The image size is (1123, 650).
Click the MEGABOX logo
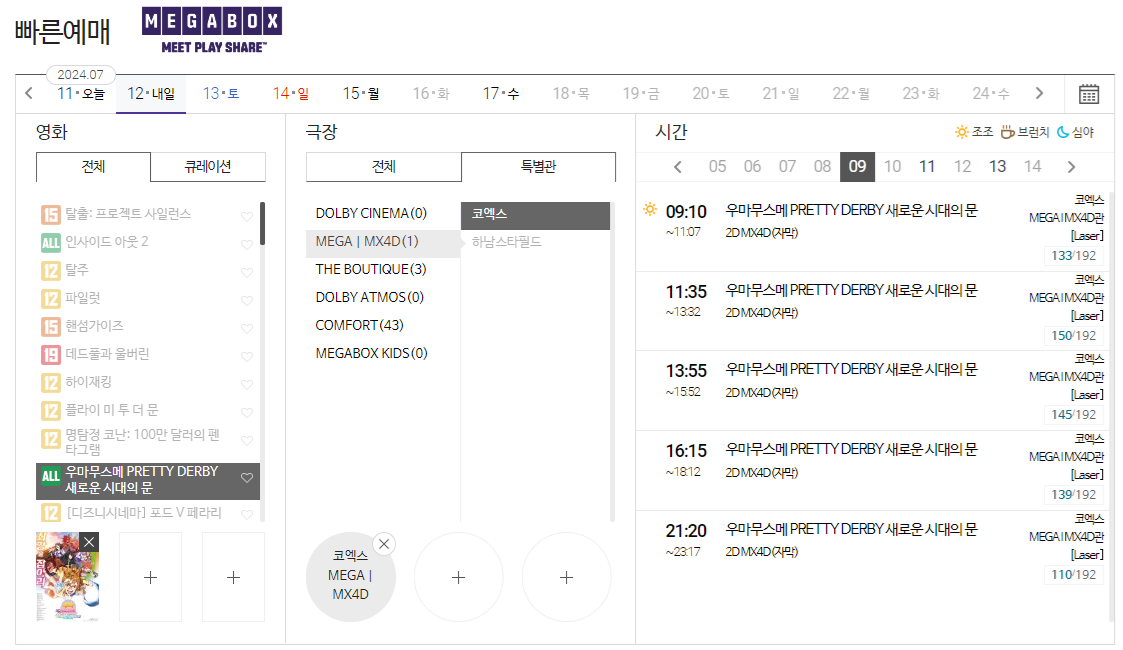click(x=212, y=30)
